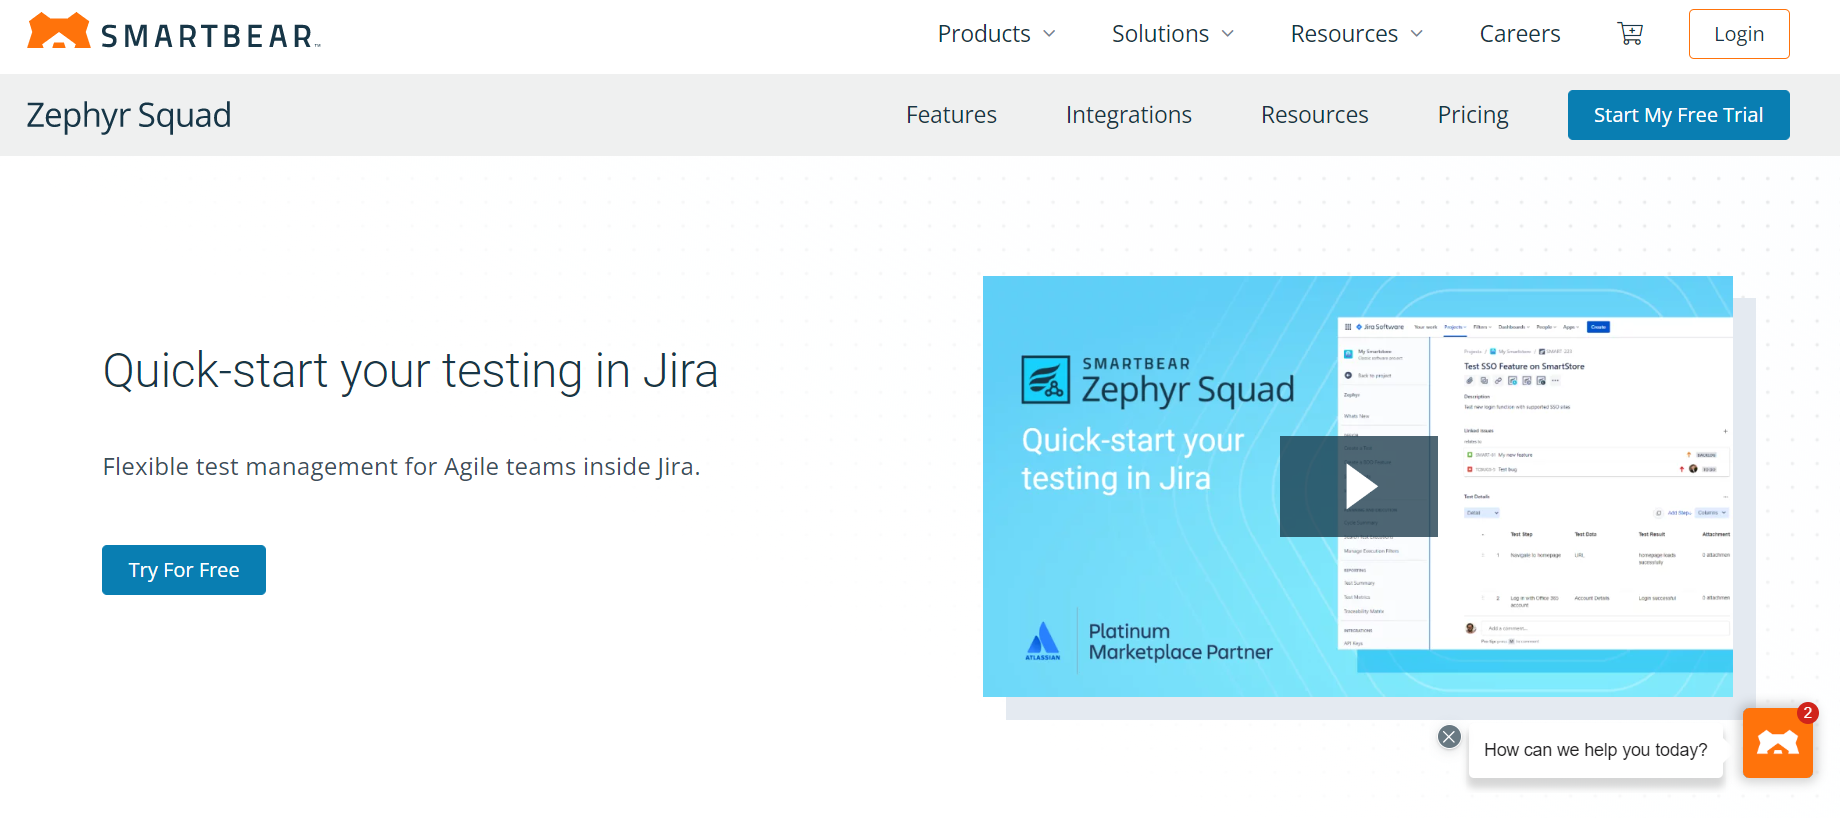The image size is (1840, 818).
Task: Play the Zephyr Squad video
Action: 1359,487
